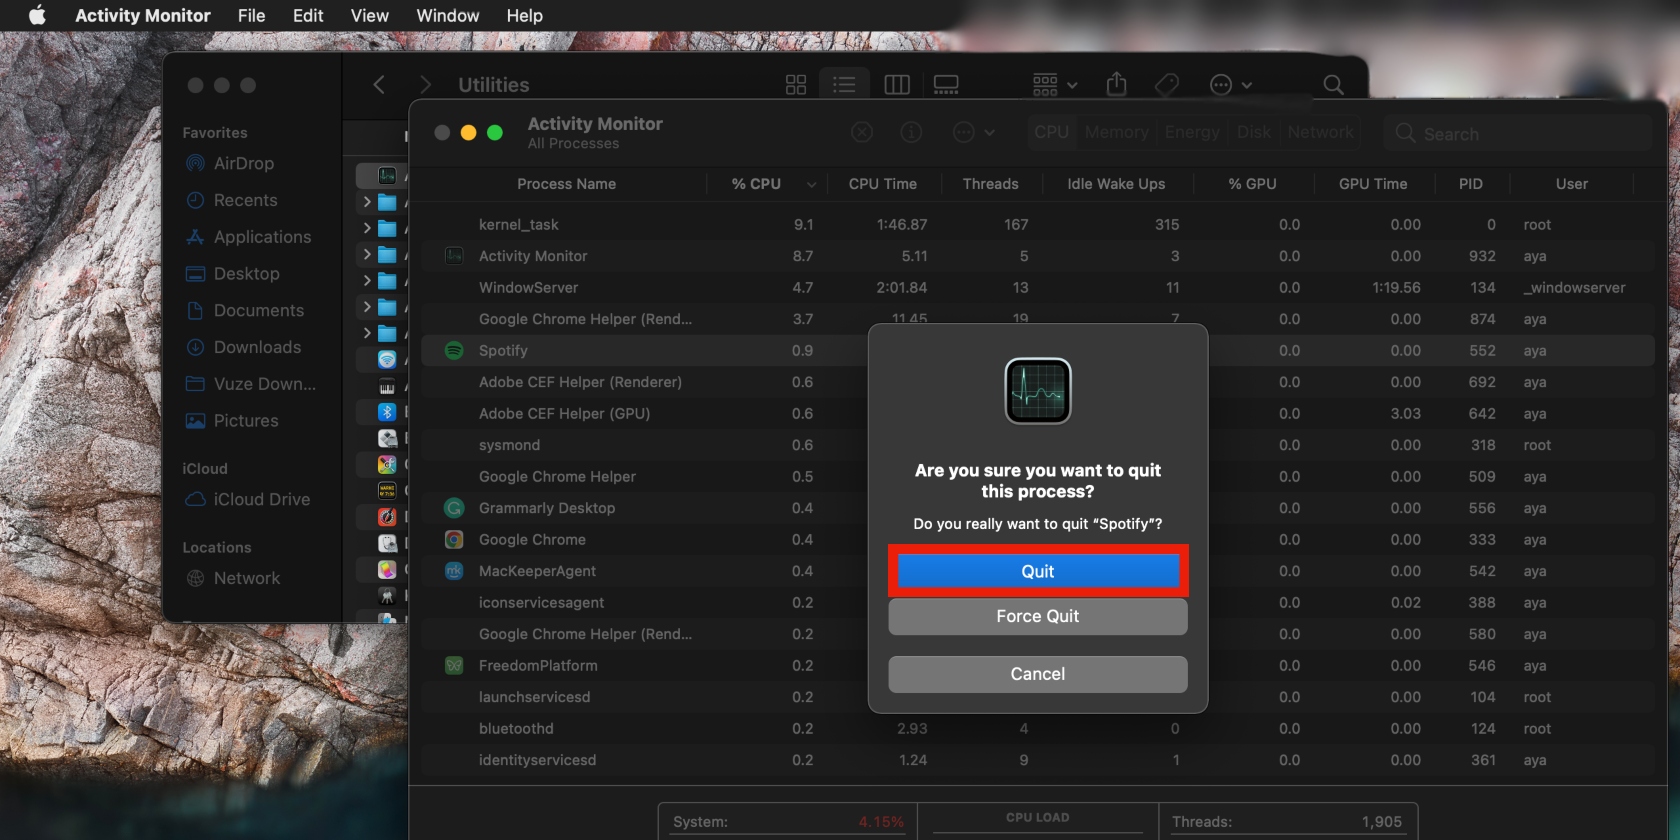Open the Help menu

pos(524,15)
